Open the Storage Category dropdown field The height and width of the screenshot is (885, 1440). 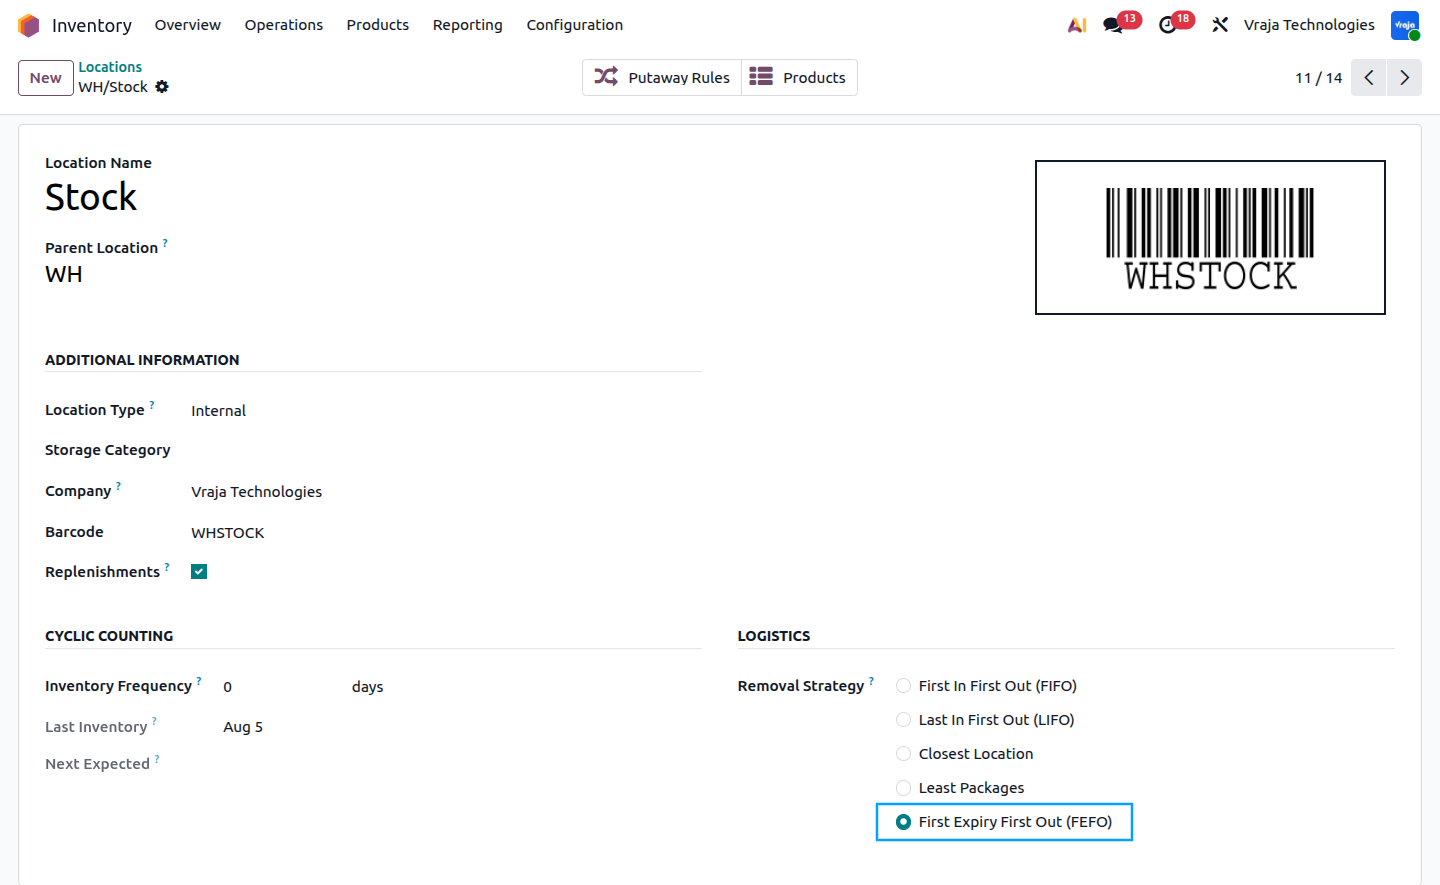point(446,451)
